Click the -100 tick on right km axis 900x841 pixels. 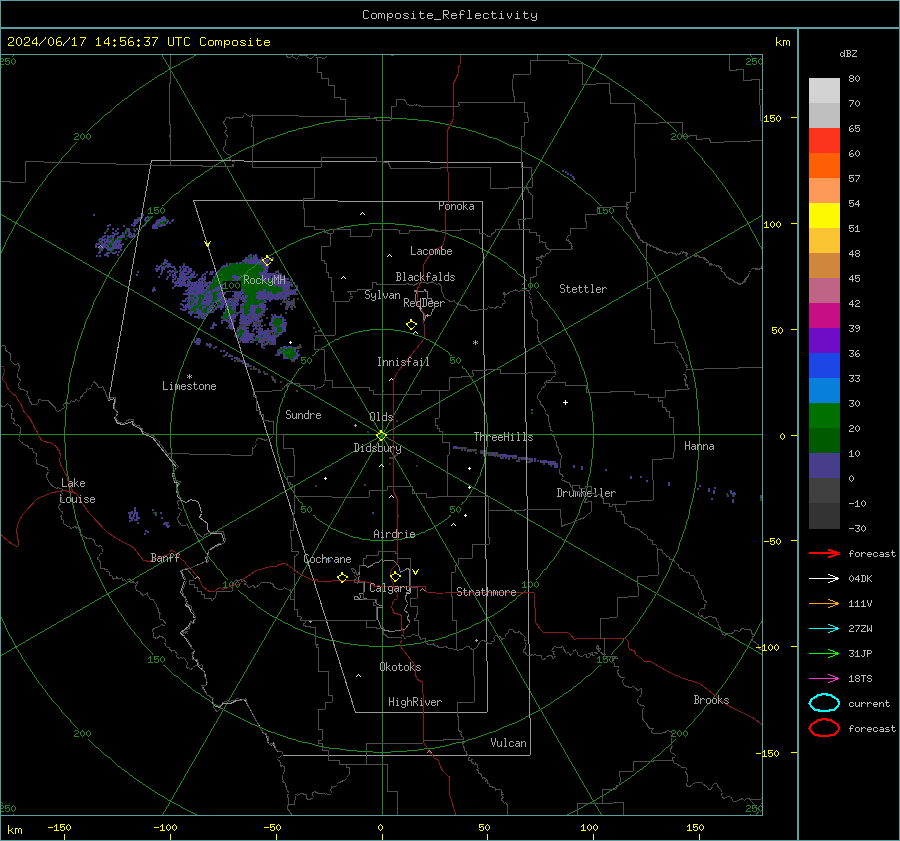[x=767, y=647]
